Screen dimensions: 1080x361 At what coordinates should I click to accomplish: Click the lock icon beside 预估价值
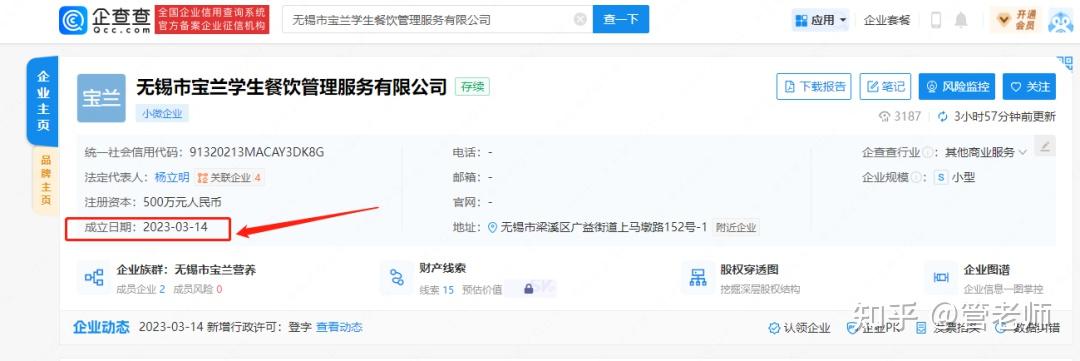click(x=528, y=289)
